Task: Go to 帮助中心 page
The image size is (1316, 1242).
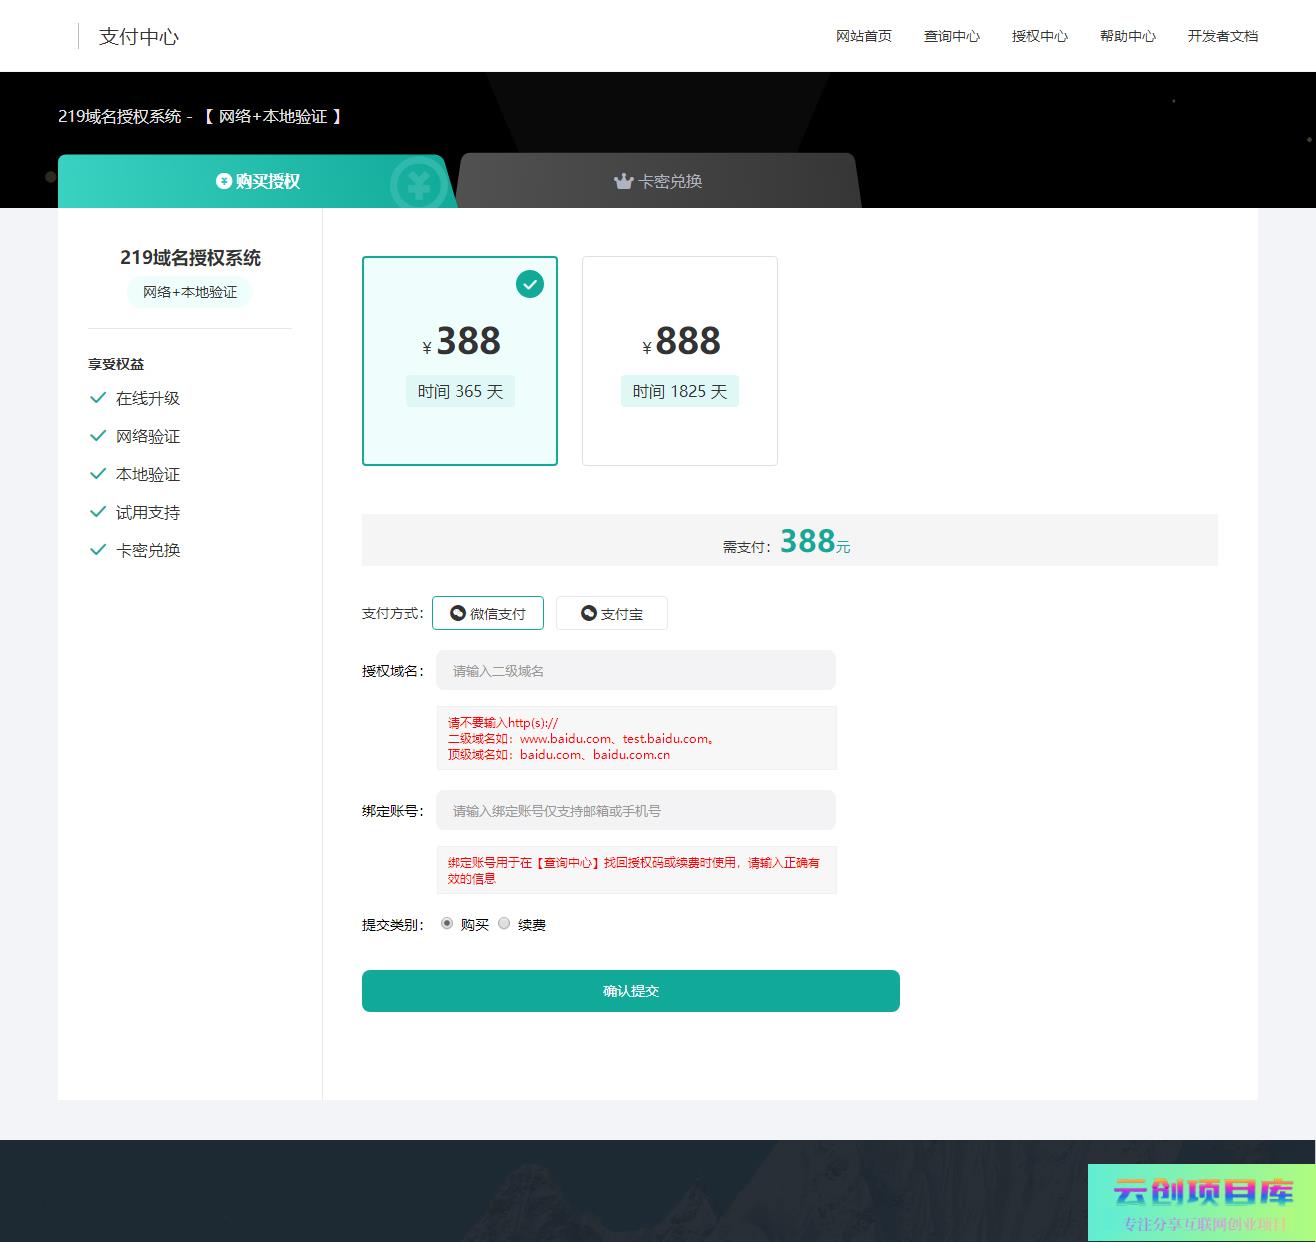Action: coord(1127,36)
